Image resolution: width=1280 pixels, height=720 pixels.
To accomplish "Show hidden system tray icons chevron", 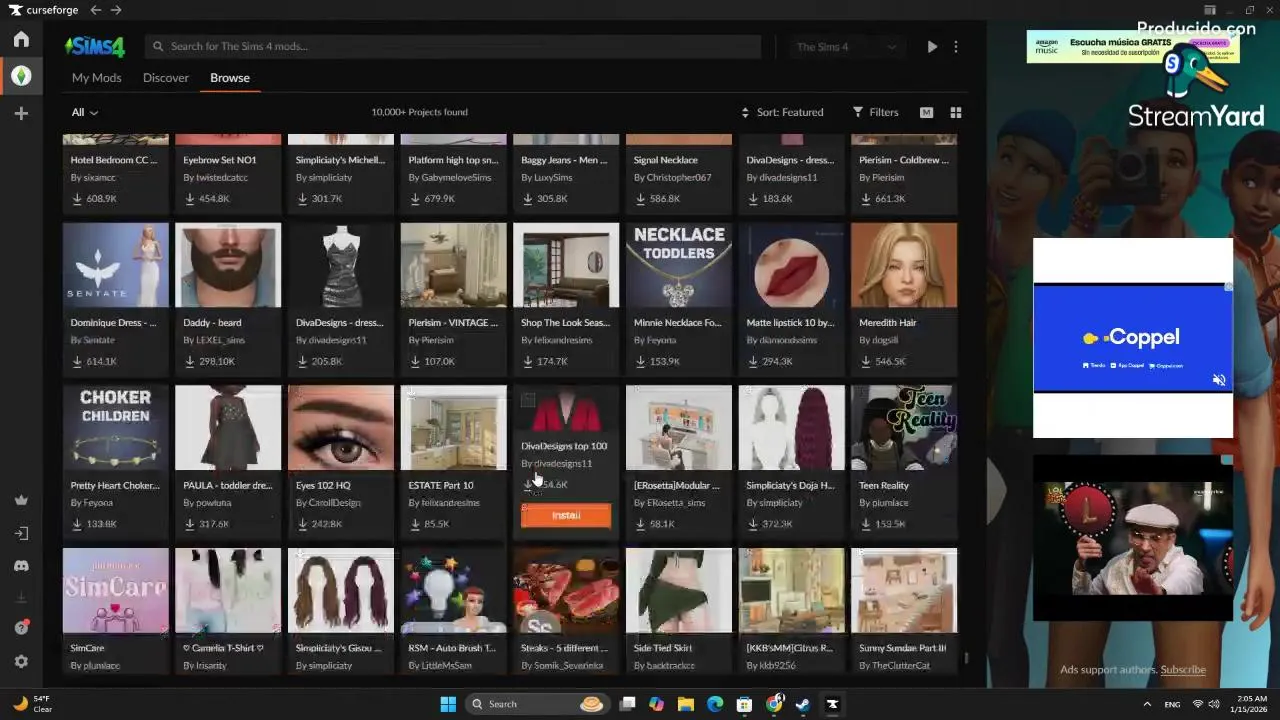I will click(x=1147, y=704).
